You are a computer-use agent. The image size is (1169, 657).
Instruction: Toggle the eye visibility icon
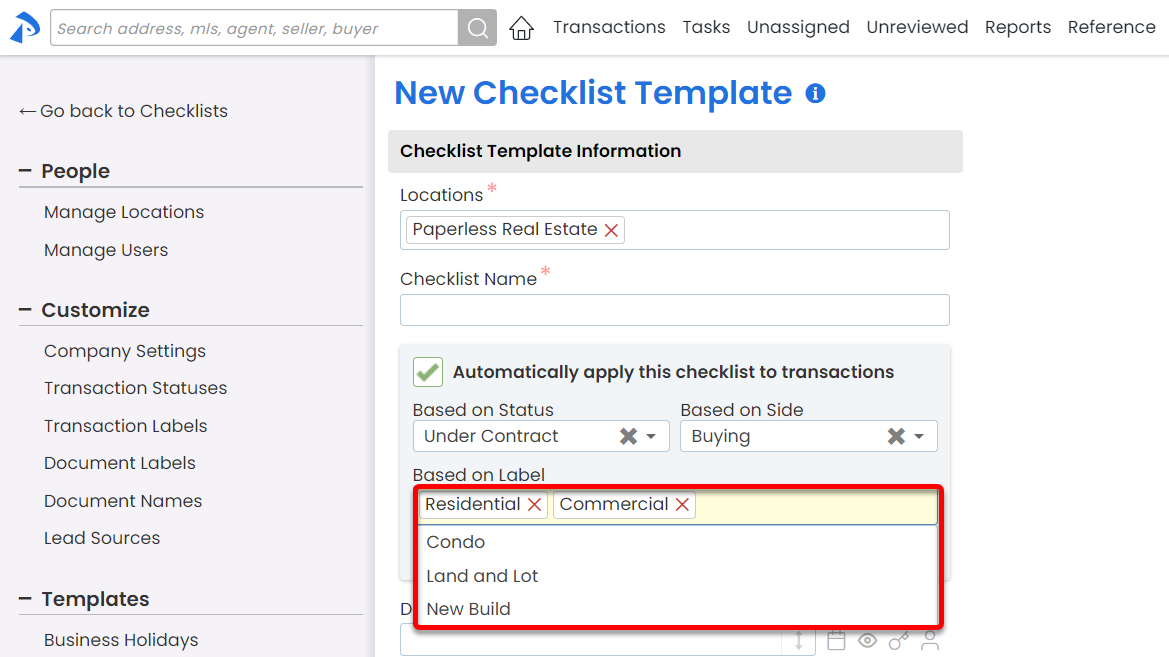coord(867,640)
